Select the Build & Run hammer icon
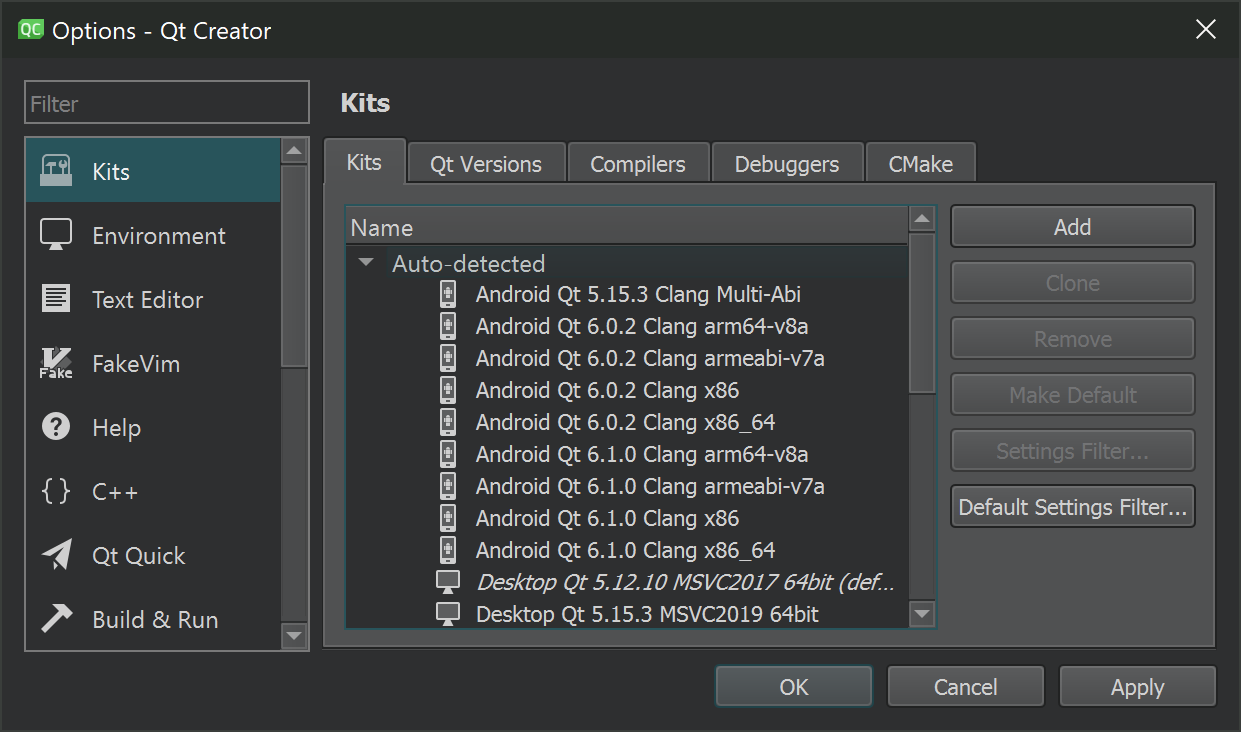 click(56, 619)
